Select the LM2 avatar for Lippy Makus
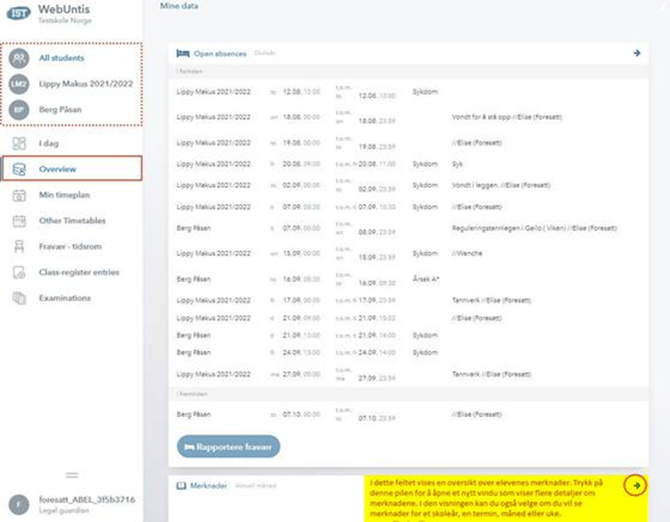 pyautogui.click(x=19, y=84)
